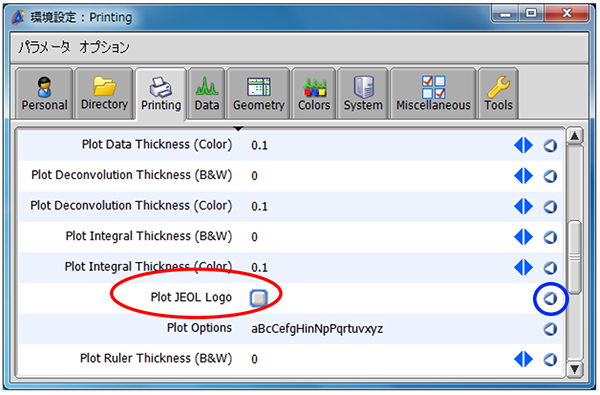Adjust Plot Integral Thickness (B&W) arrows
This screenshot has width=600, height=395.
click(x=523, y=237)
